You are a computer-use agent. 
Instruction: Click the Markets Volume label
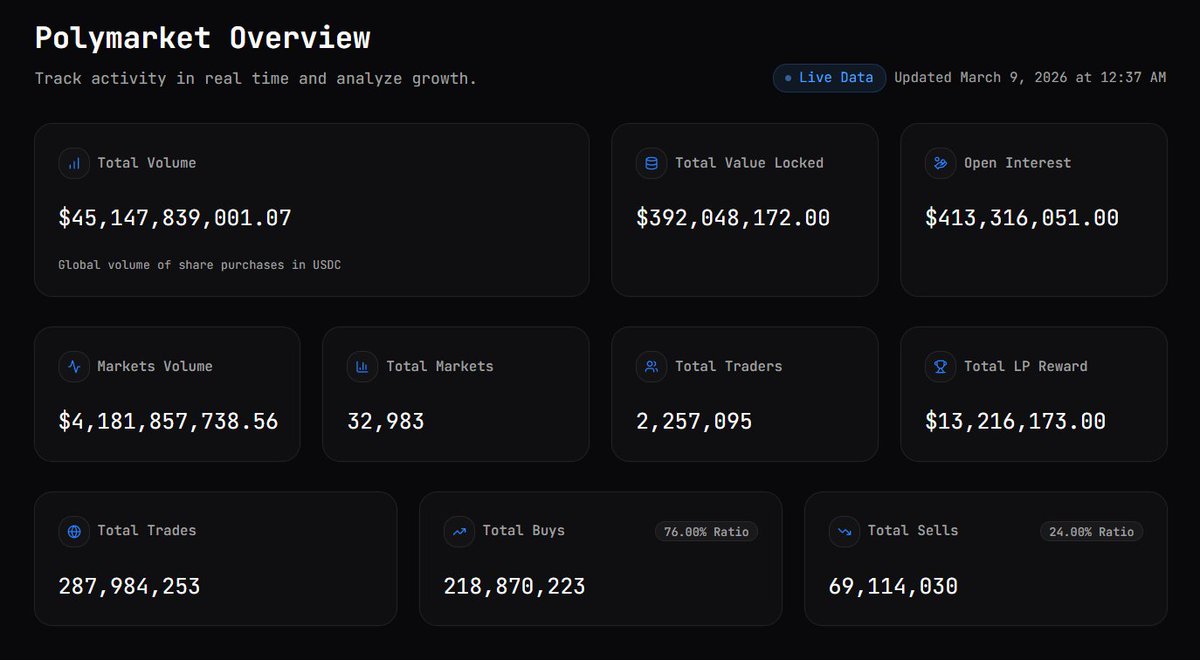click(x=155, y=366)
